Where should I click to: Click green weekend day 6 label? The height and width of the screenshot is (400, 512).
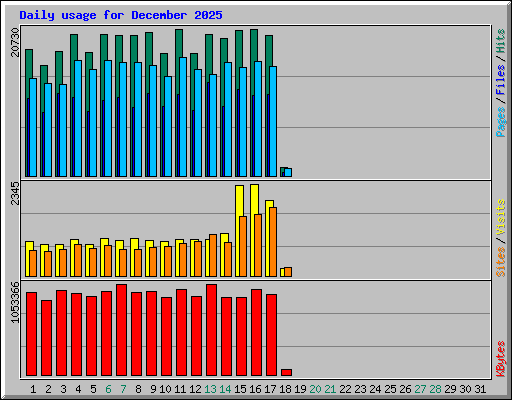[108, 389]
